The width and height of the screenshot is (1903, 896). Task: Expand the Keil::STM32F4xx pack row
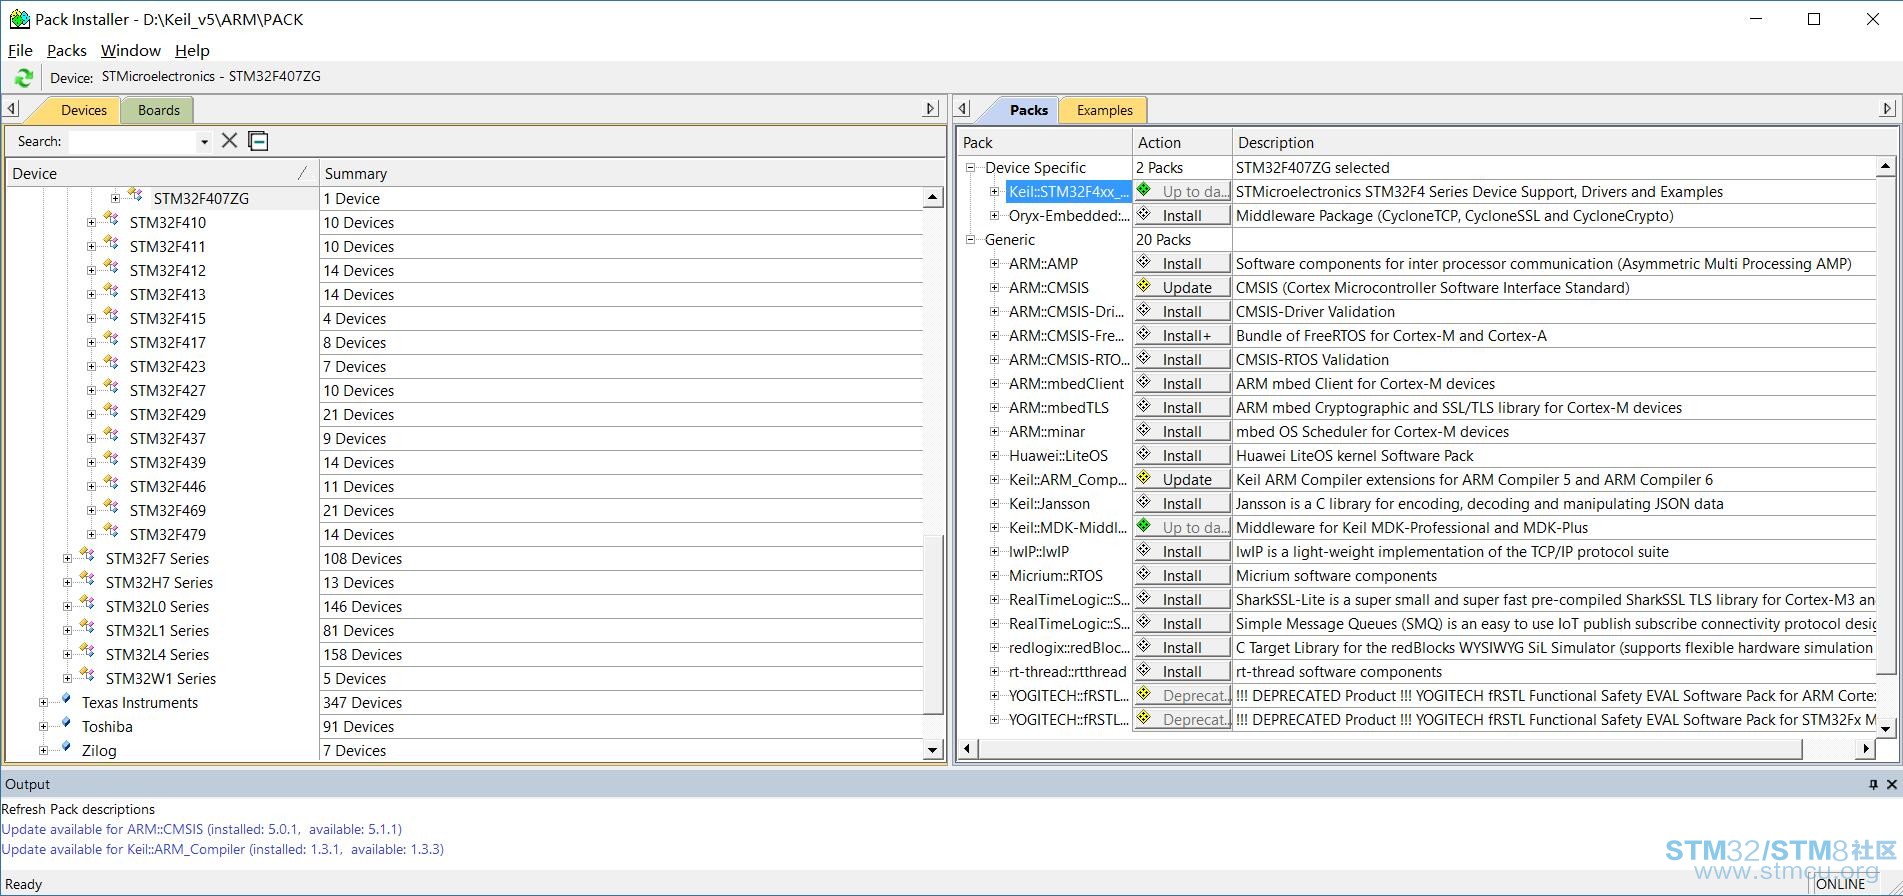tap(994, 191)
